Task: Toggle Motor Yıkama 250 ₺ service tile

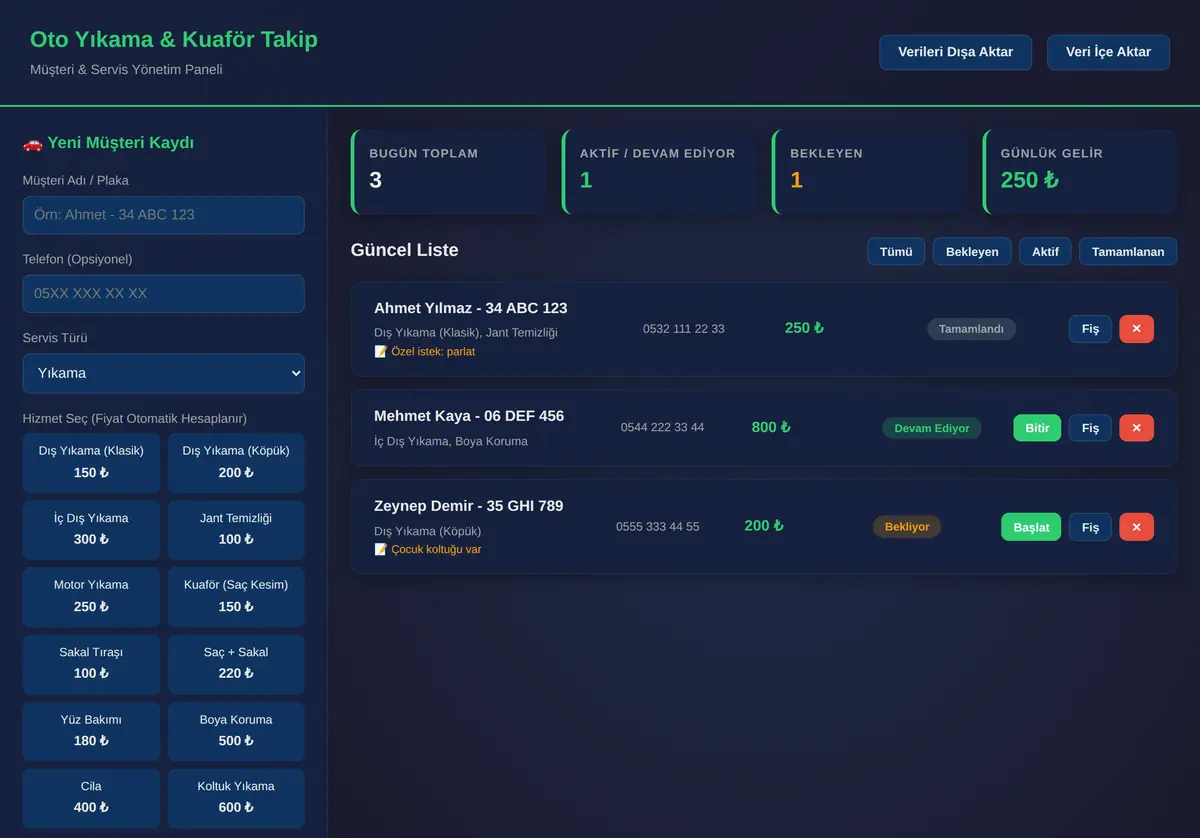Action: pos(91,596)
